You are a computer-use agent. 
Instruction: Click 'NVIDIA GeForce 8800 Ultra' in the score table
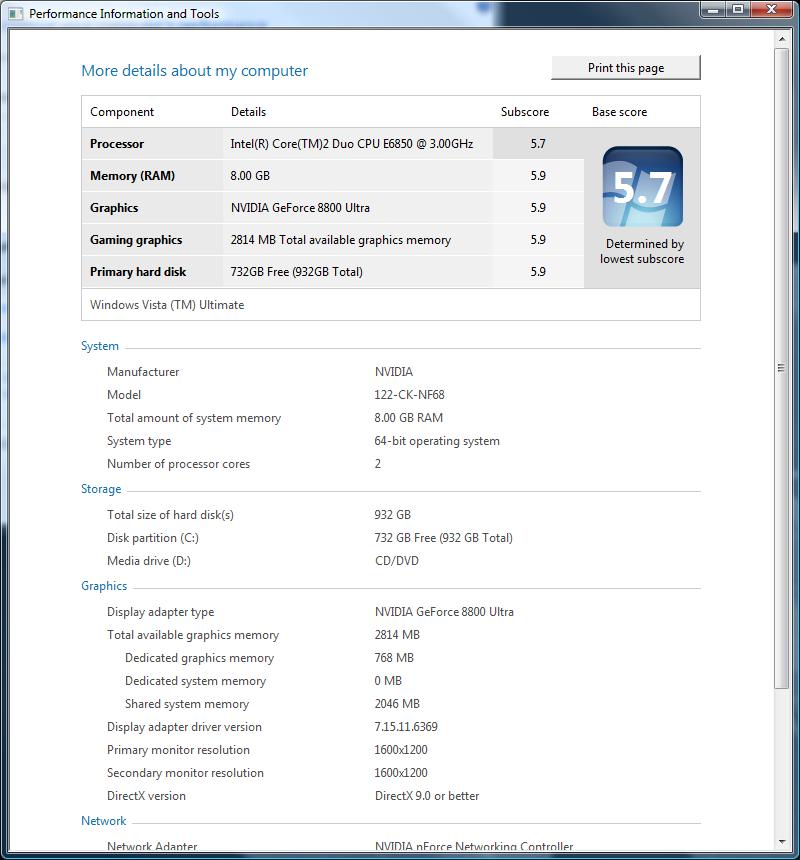click(300, 208)
